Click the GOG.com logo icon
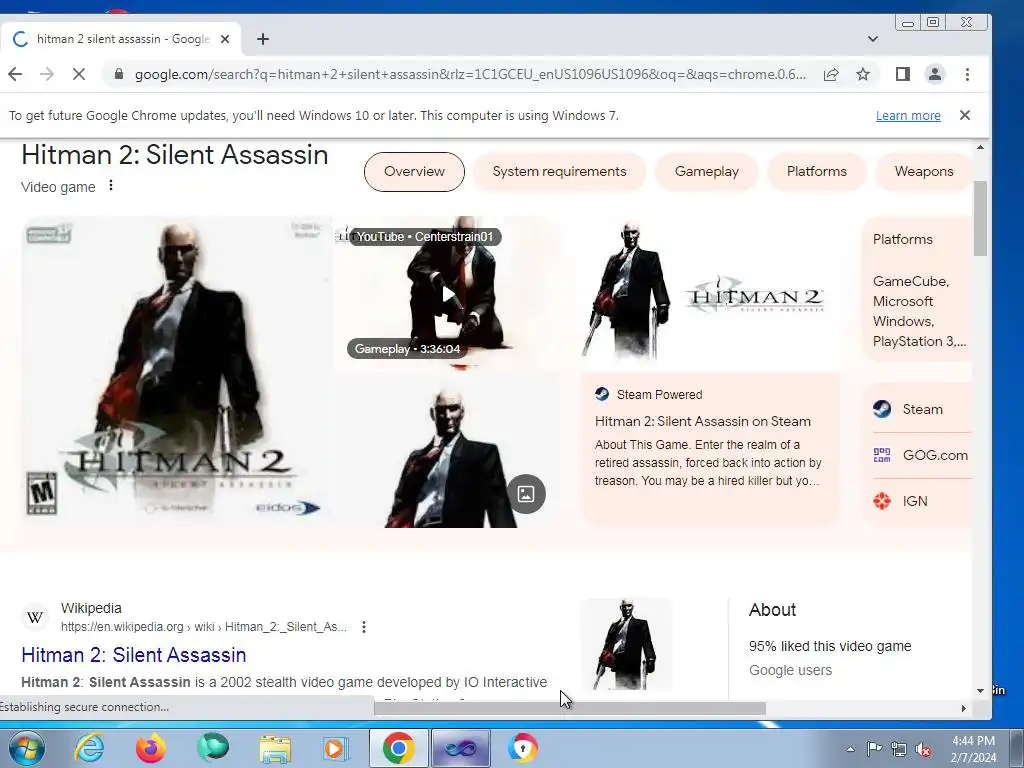Screen dimensions: 1024x768 coord(882,455)
